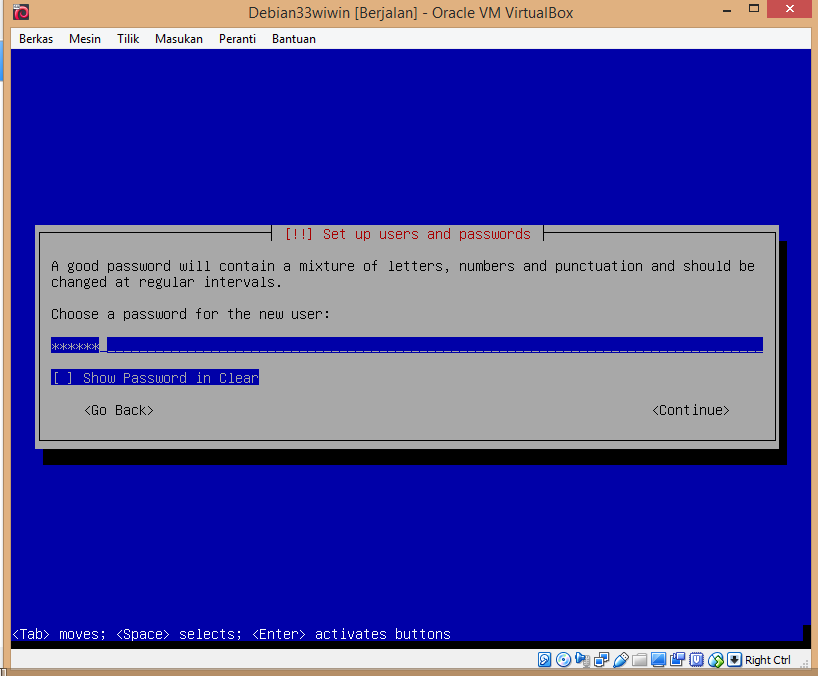Click the VirtualBox window title icon
This screenshot has width=818, height=676.
click(x=21, y=11)
